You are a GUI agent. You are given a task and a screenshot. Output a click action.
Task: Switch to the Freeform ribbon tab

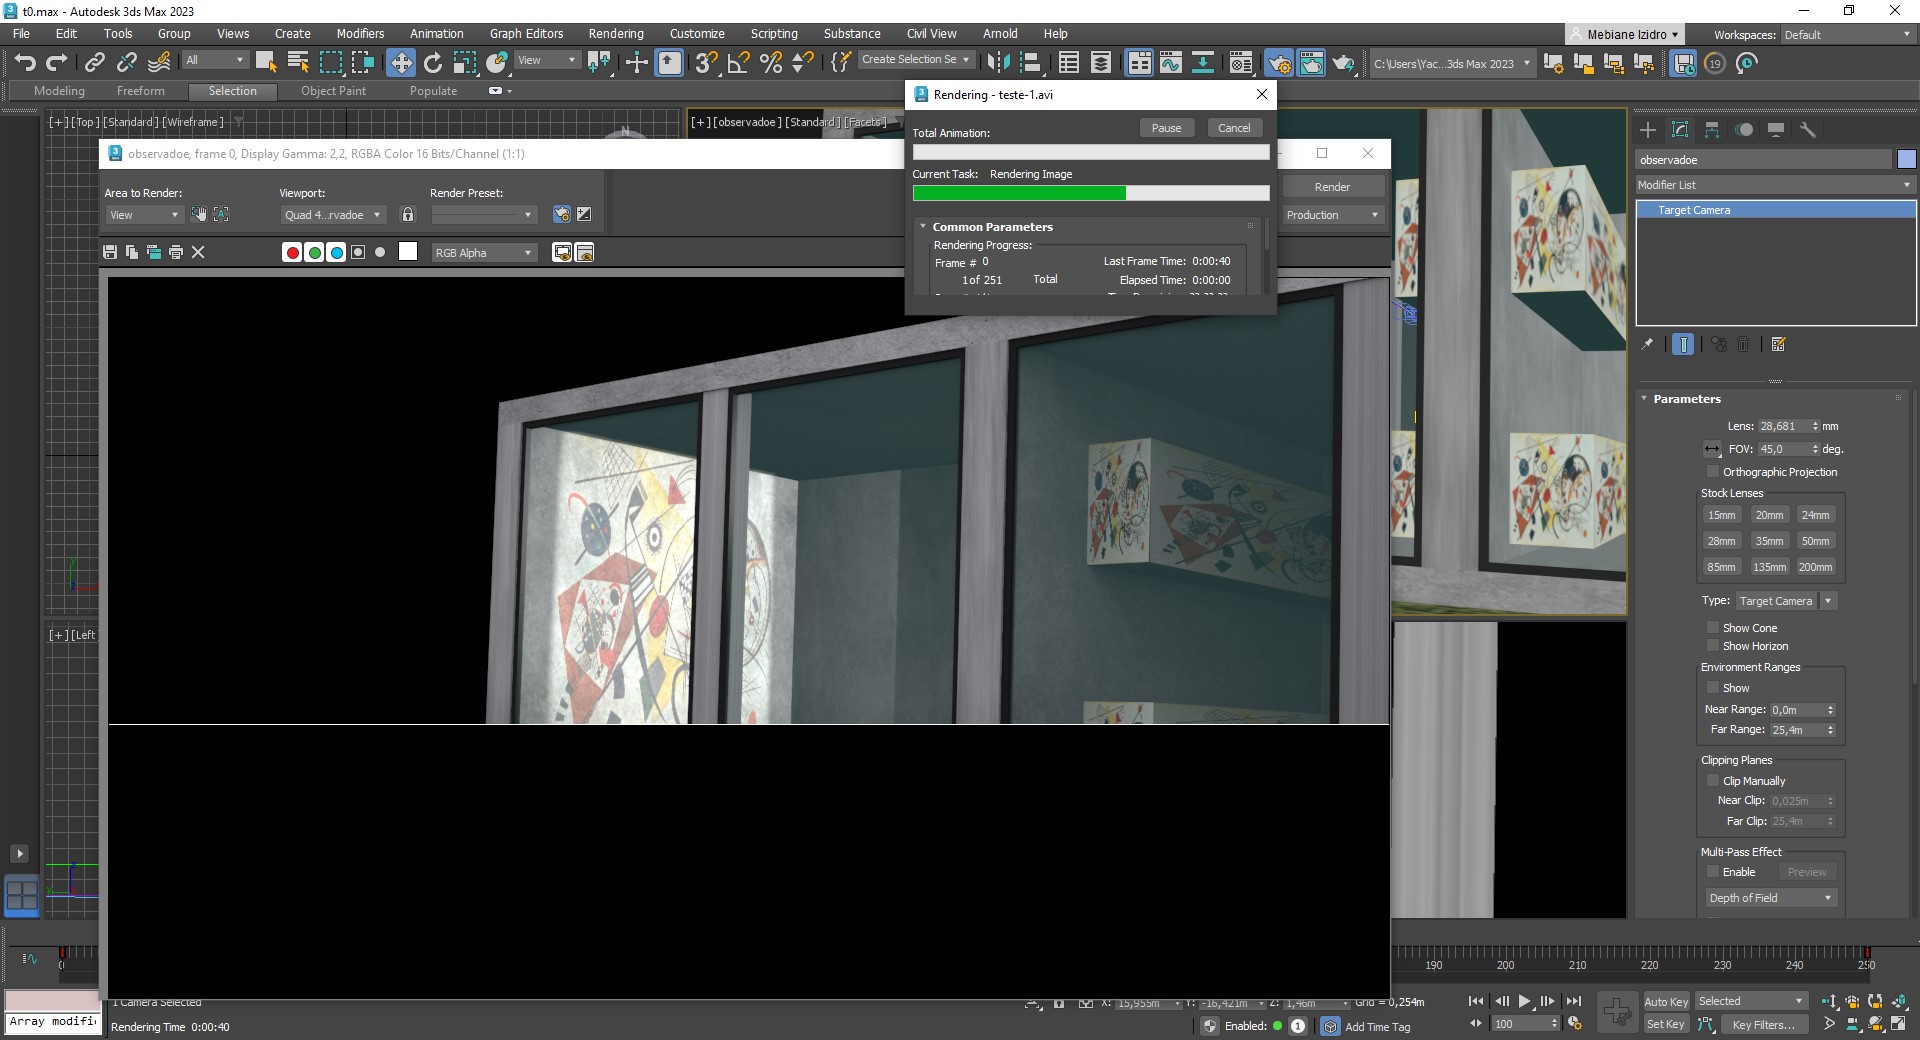point(140,91)
